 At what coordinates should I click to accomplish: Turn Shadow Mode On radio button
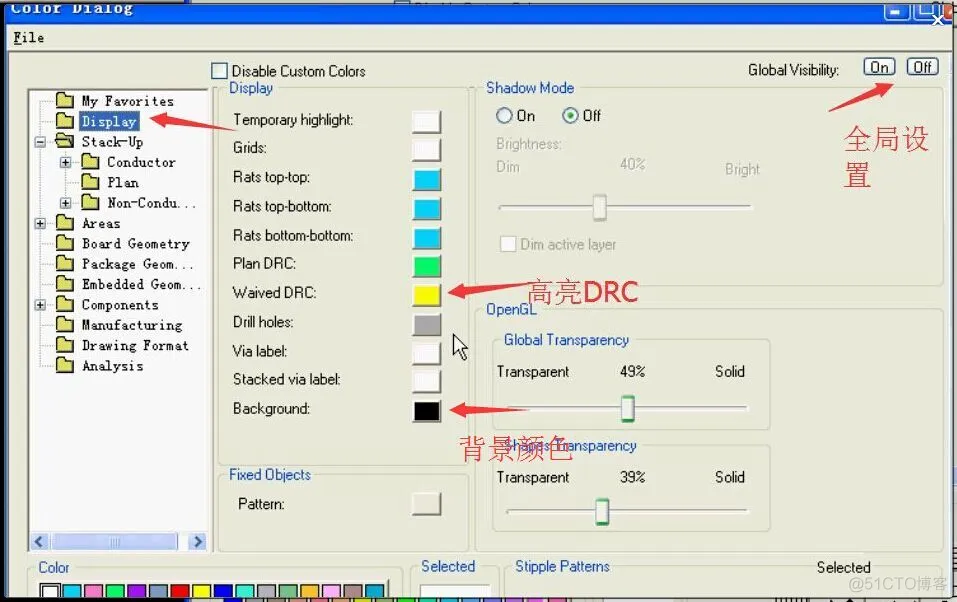click(x=504, y=115)
